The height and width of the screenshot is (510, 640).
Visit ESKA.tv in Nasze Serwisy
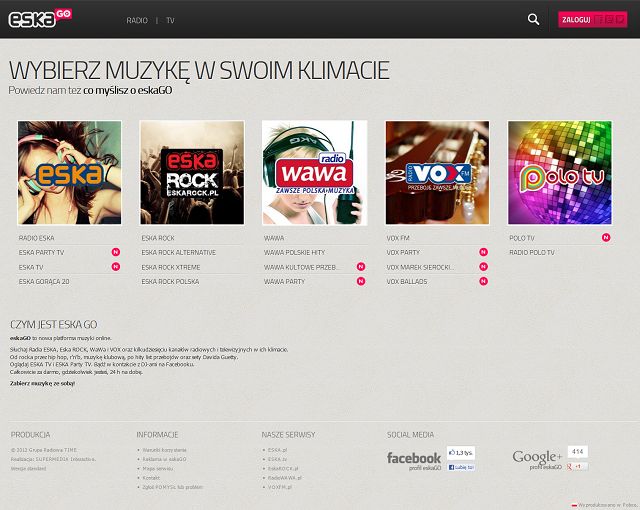[278, 459]
